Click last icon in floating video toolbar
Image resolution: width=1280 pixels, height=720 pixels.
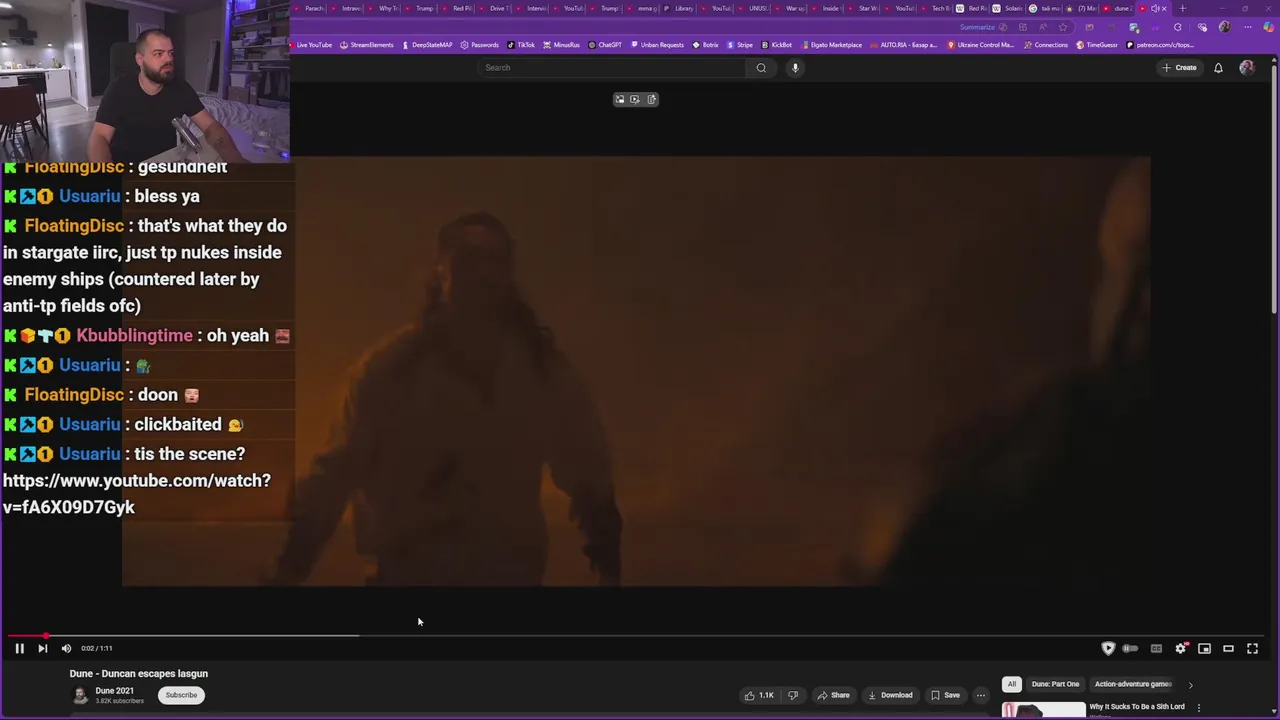[652, 99]
